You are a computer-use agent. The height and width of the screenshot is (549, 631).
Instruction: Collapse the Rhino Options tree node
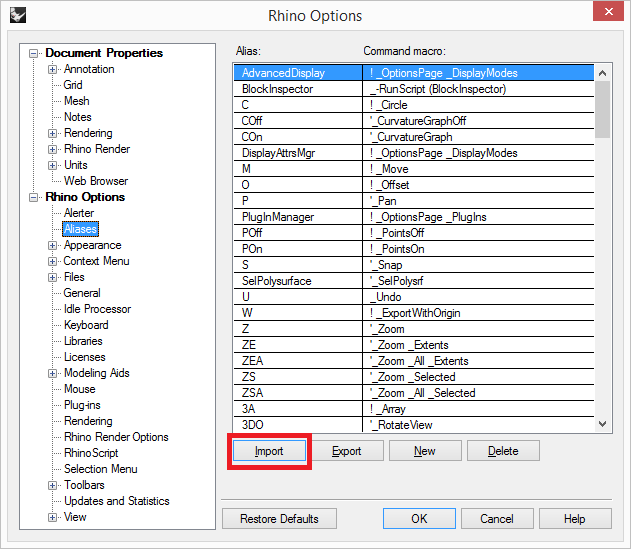point(34,197)
